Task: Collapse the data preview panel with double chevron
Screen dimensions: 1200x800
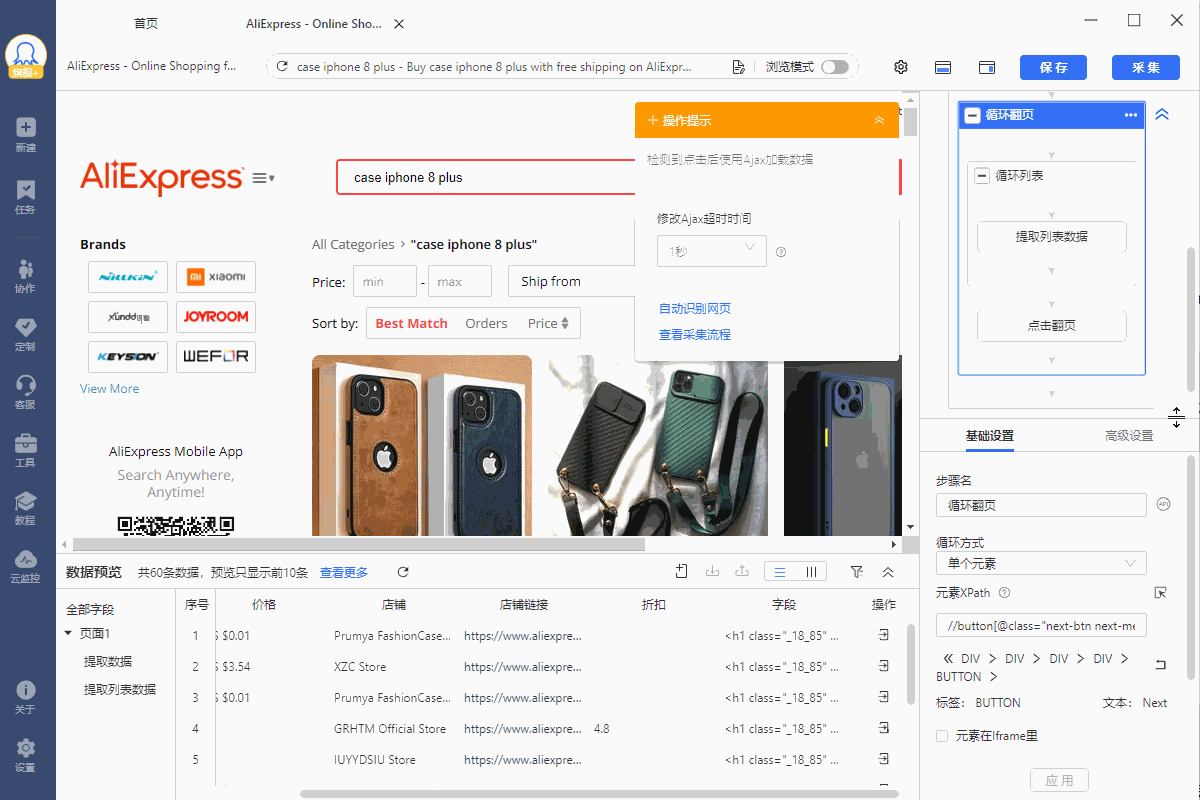Action: click(x=888, y=572)
